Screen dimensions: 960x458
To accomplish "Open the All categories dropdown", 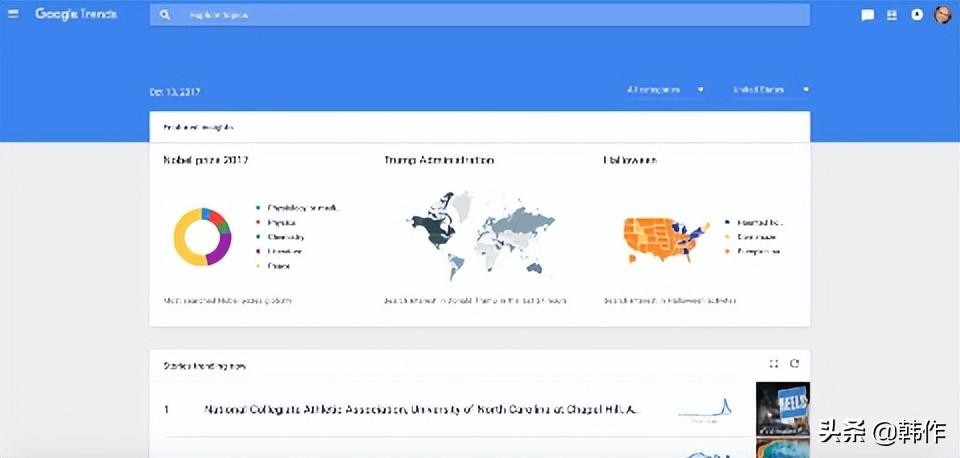I will [x=665, y=90].
